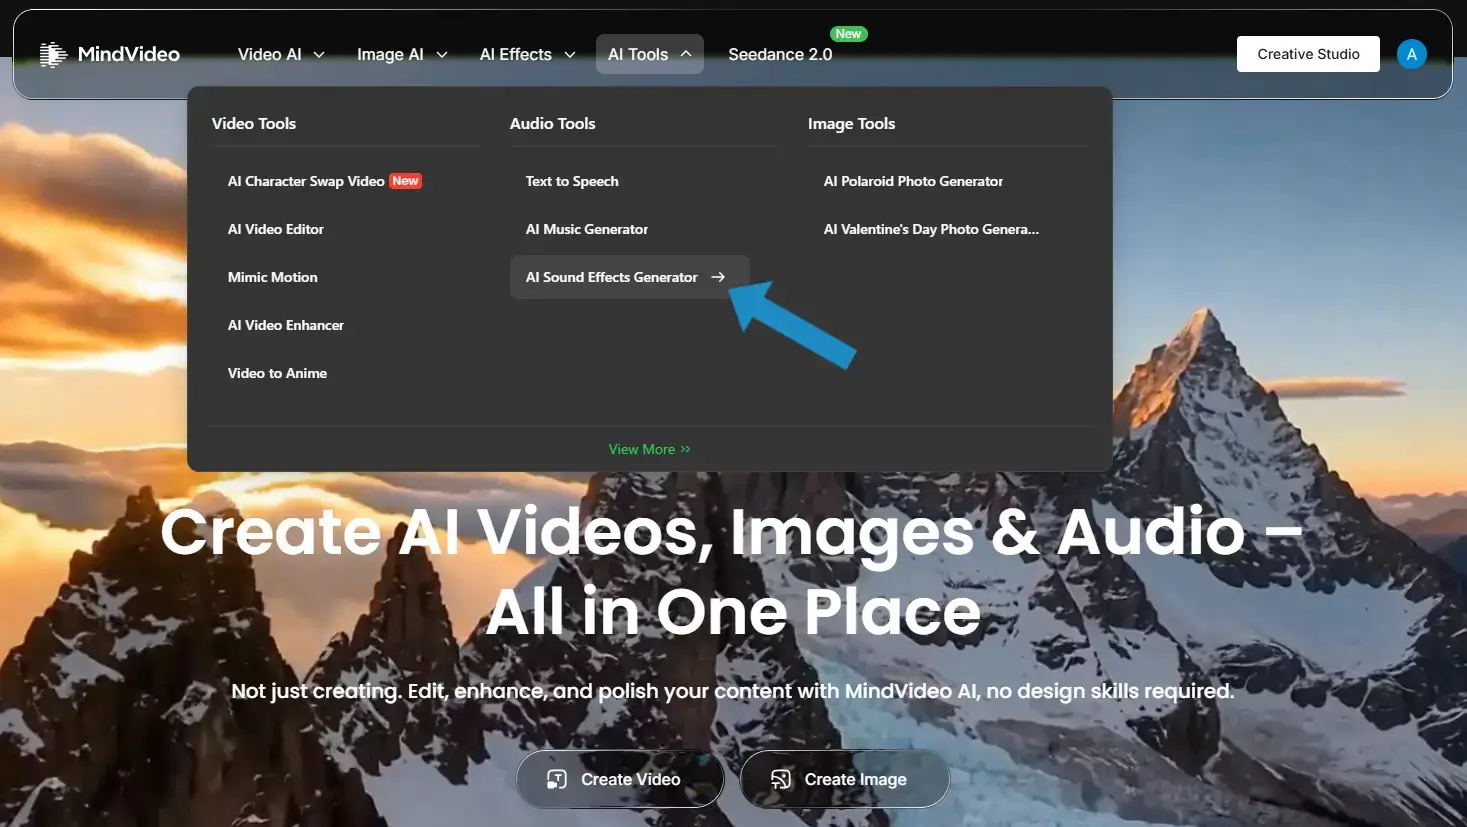Choose AI Music Generator

(x=587, y=229)
